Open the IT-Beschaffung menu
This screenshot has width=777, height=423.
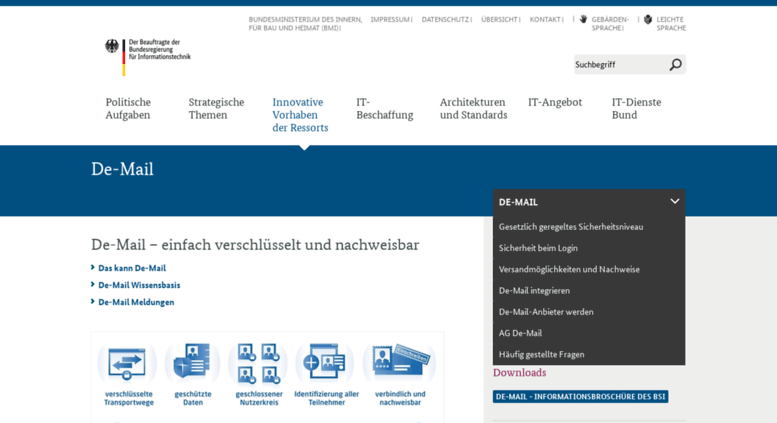pos(385,108)
